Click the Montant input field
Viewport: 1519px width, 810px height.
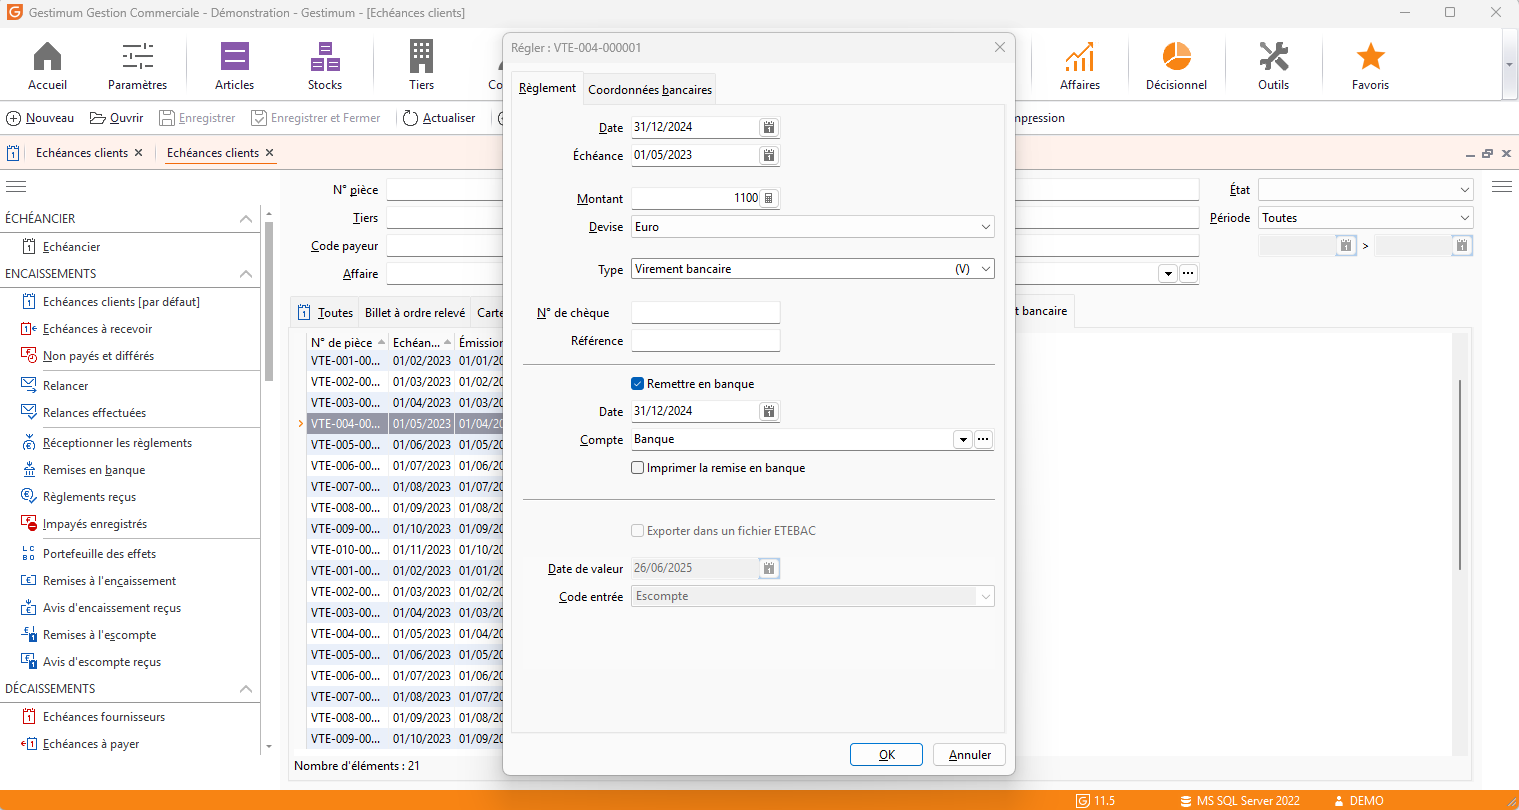pos(695,198)
